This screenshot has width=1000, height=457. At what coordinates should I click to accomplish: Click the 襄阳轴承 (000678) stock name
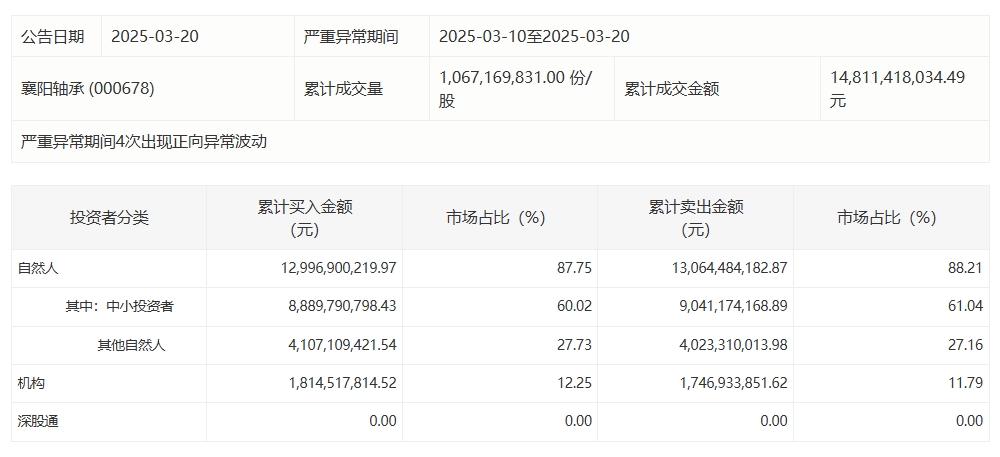click(88, 88)
